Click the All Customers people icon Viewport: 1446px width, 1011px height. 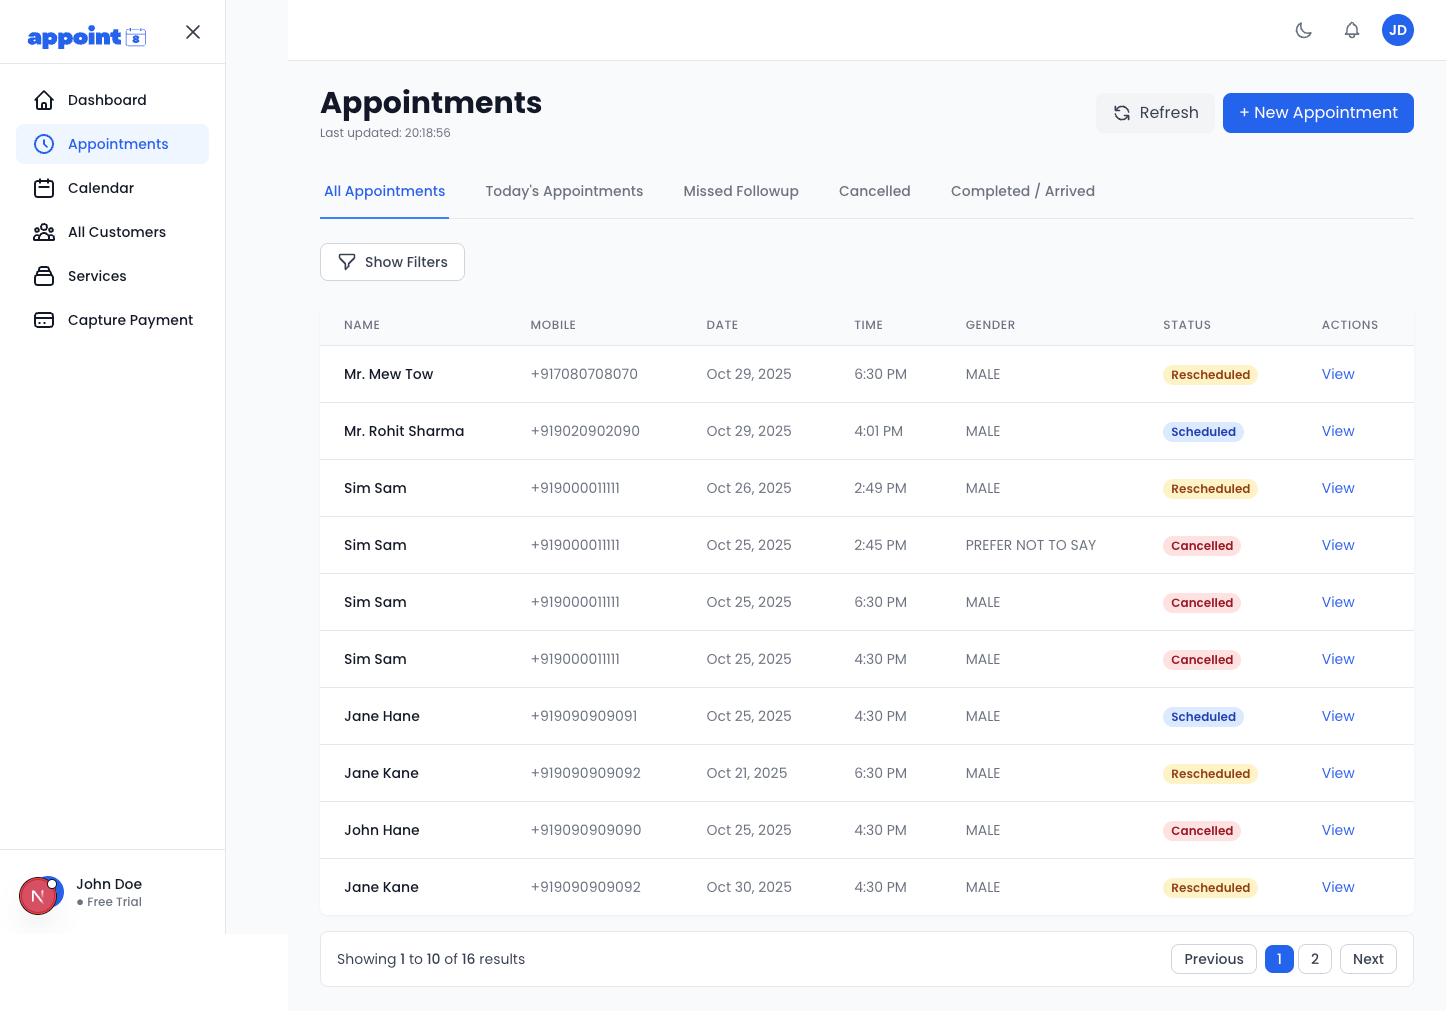pyautogui.click(x=44, y=232)
